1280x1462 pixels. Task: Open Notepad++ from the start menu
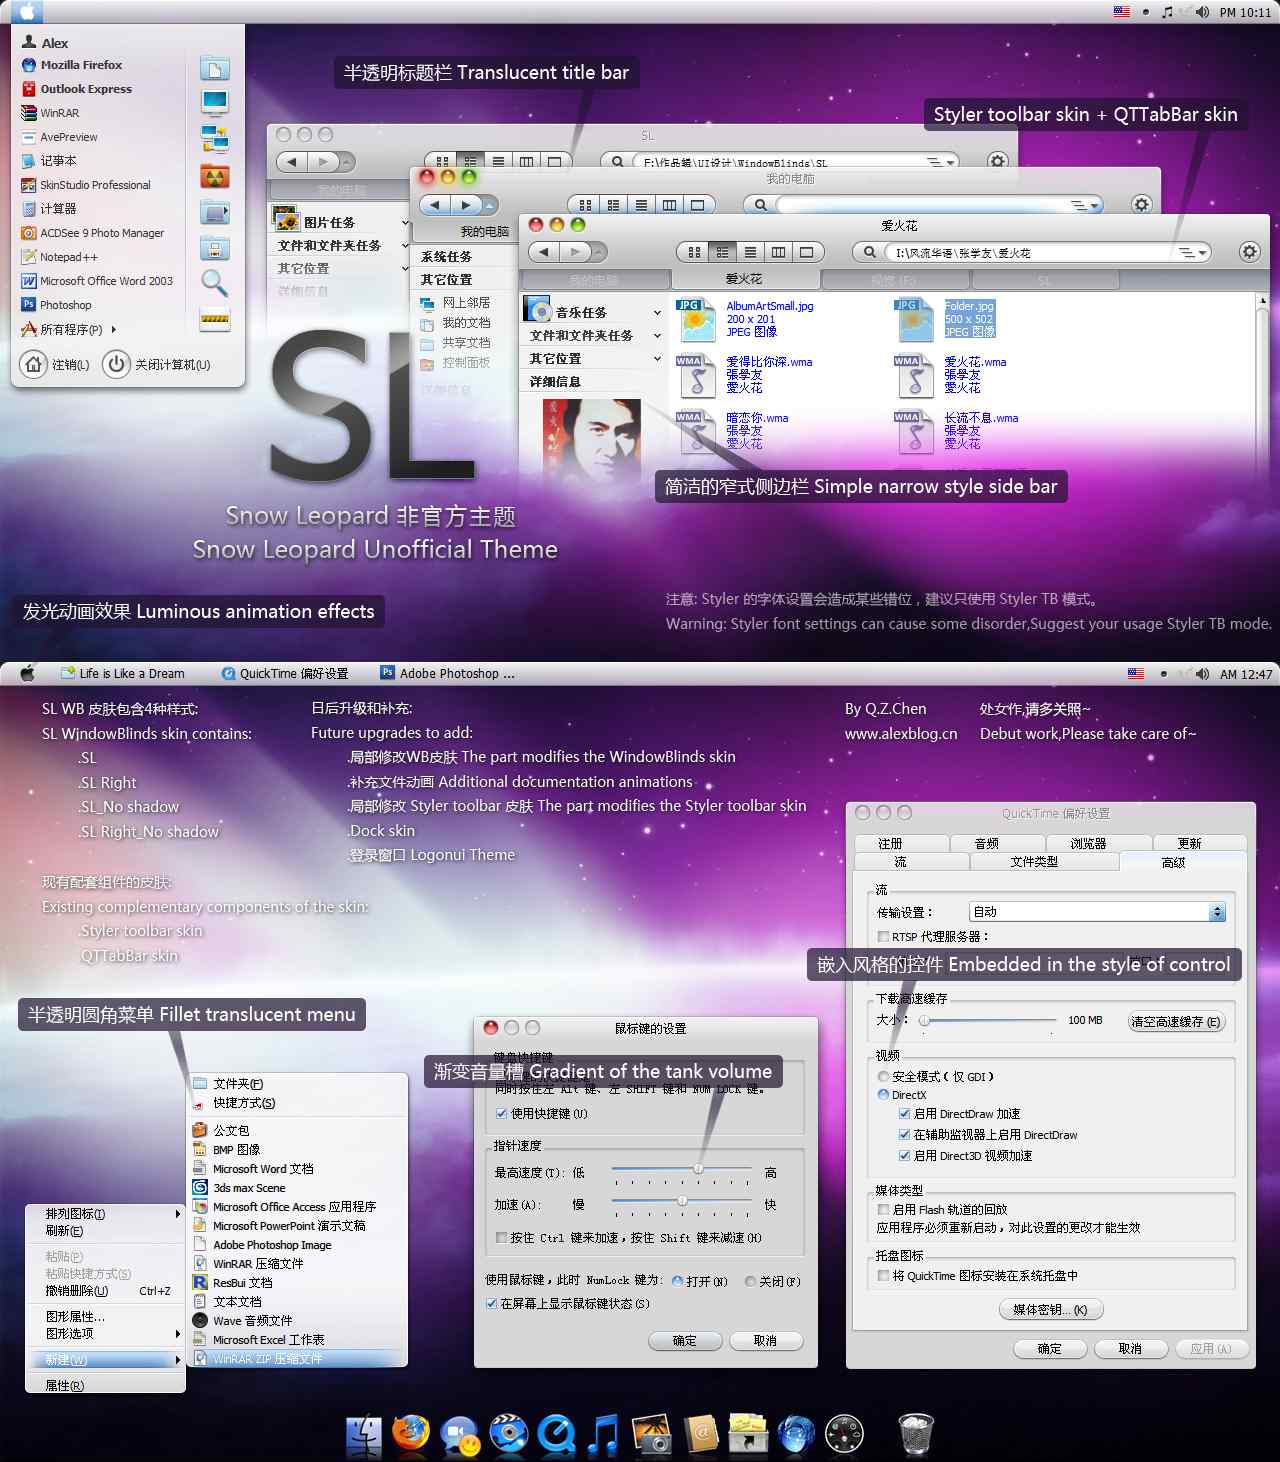point(60,257)
